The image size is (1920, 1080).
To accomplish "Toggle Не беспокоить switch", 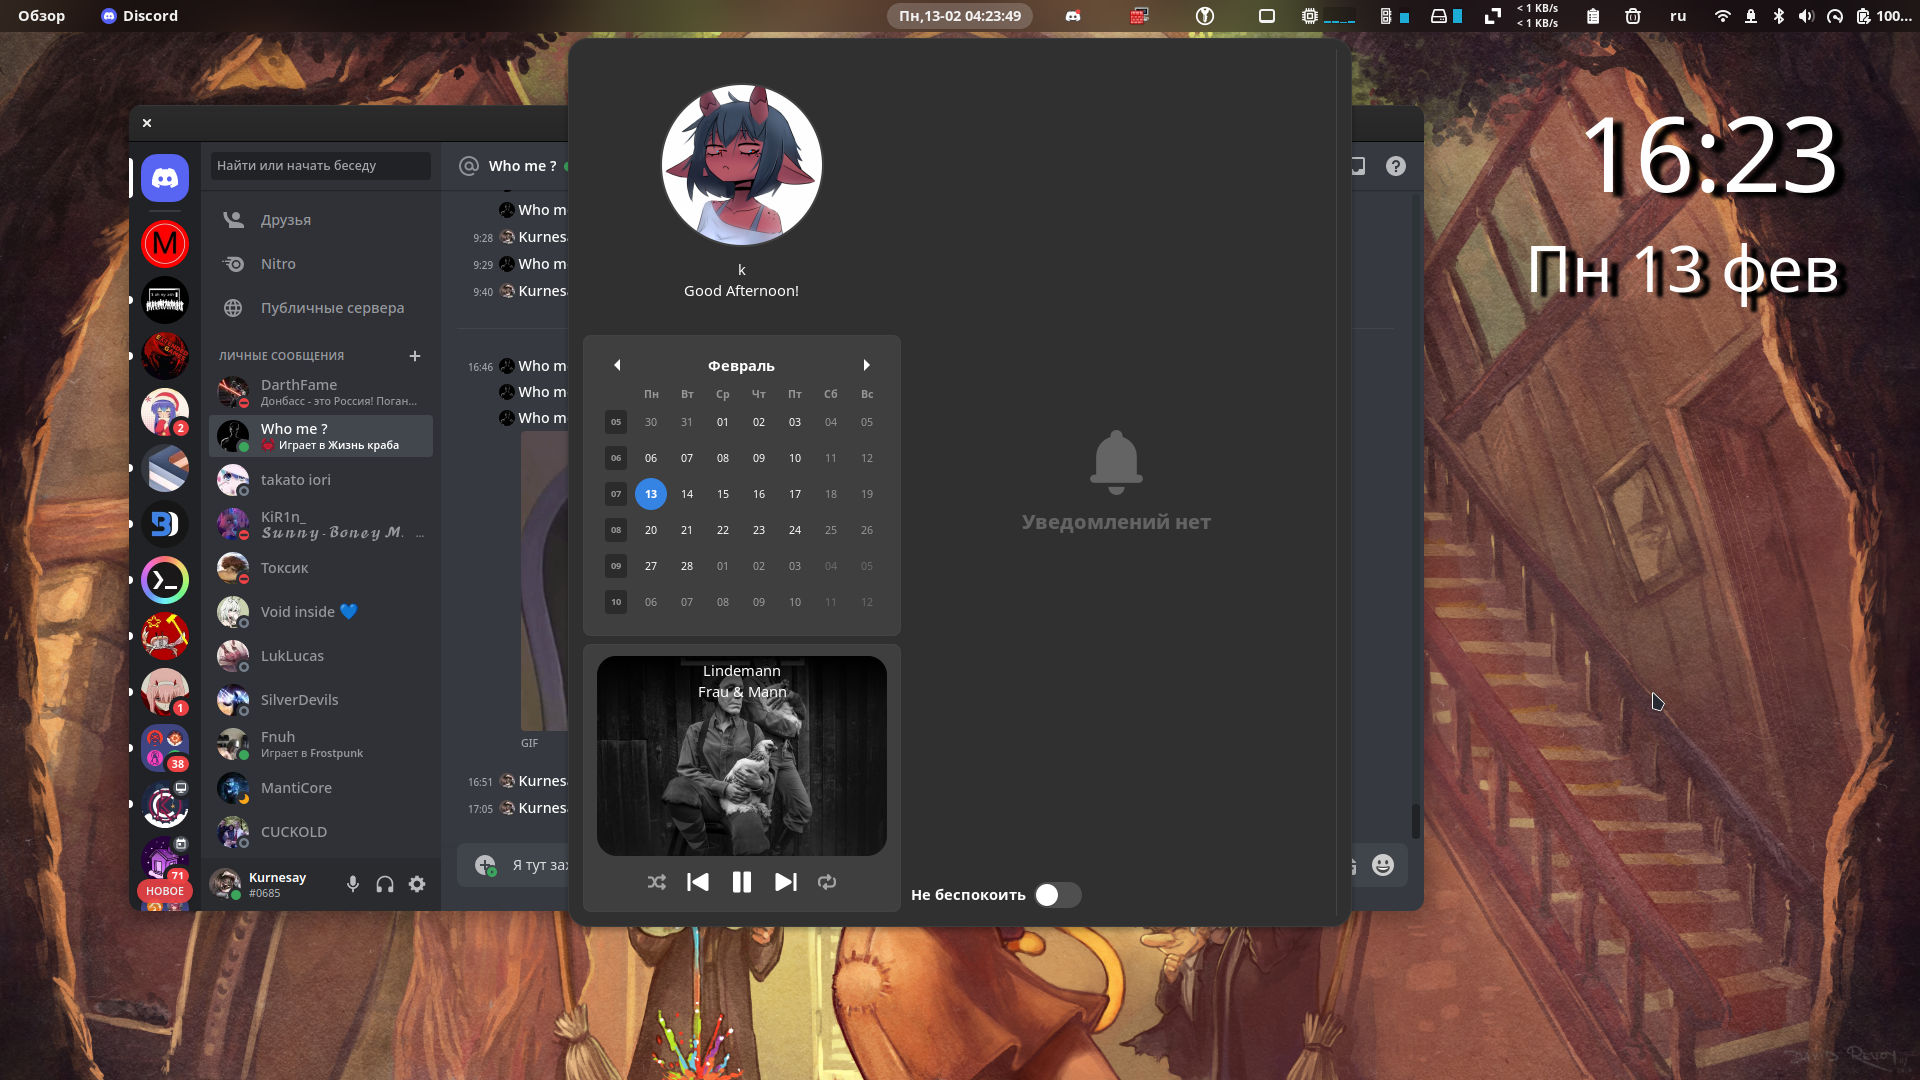I will [x=1057, y=895].
